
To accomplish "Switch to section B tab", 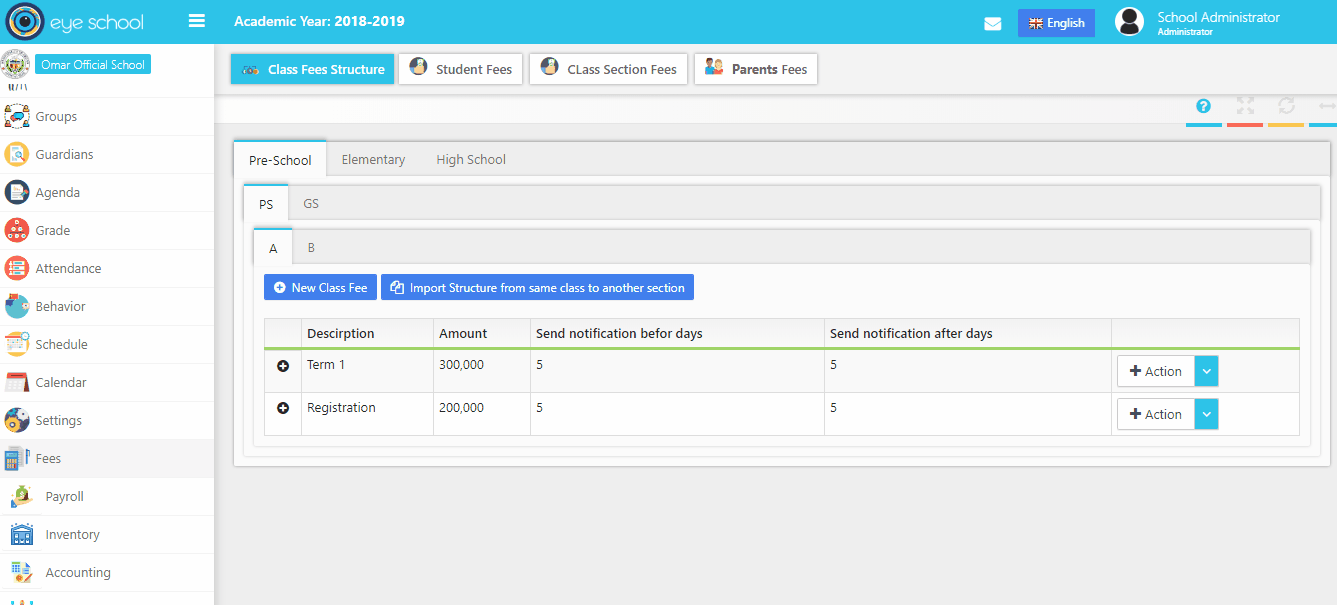I will tap(311, 247).
